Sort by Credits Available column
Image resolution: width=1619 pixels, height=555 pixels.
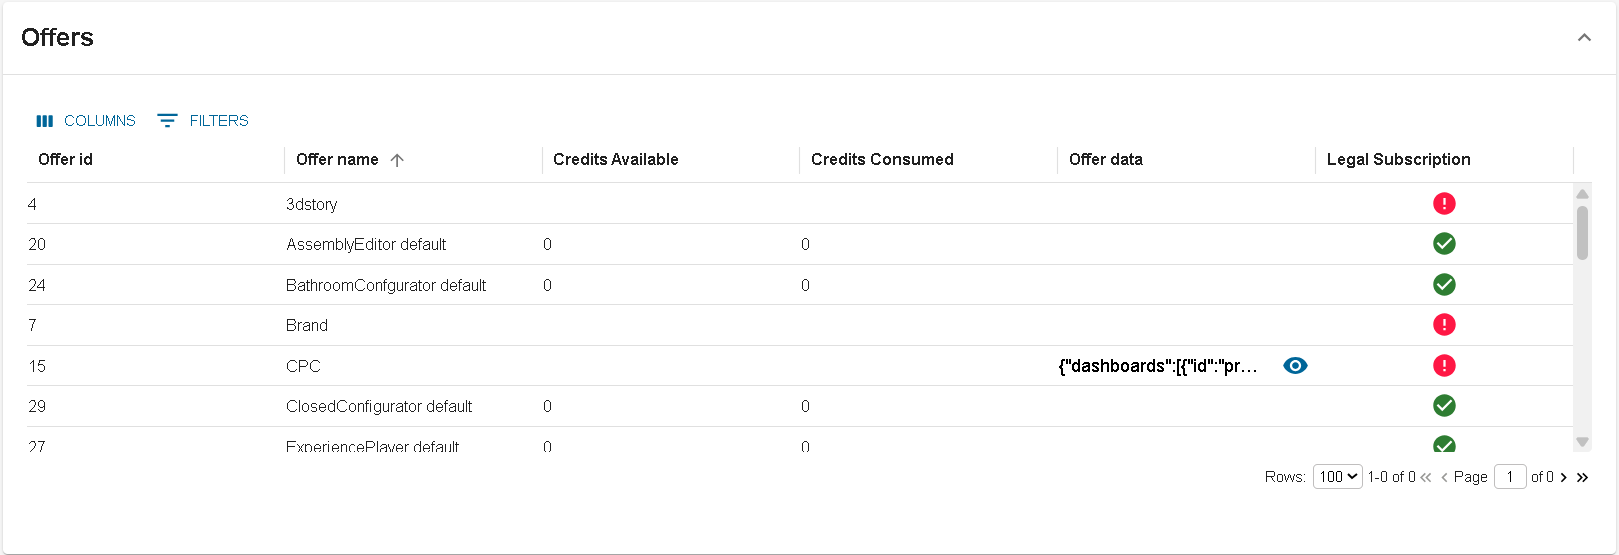tap(615, 160)
